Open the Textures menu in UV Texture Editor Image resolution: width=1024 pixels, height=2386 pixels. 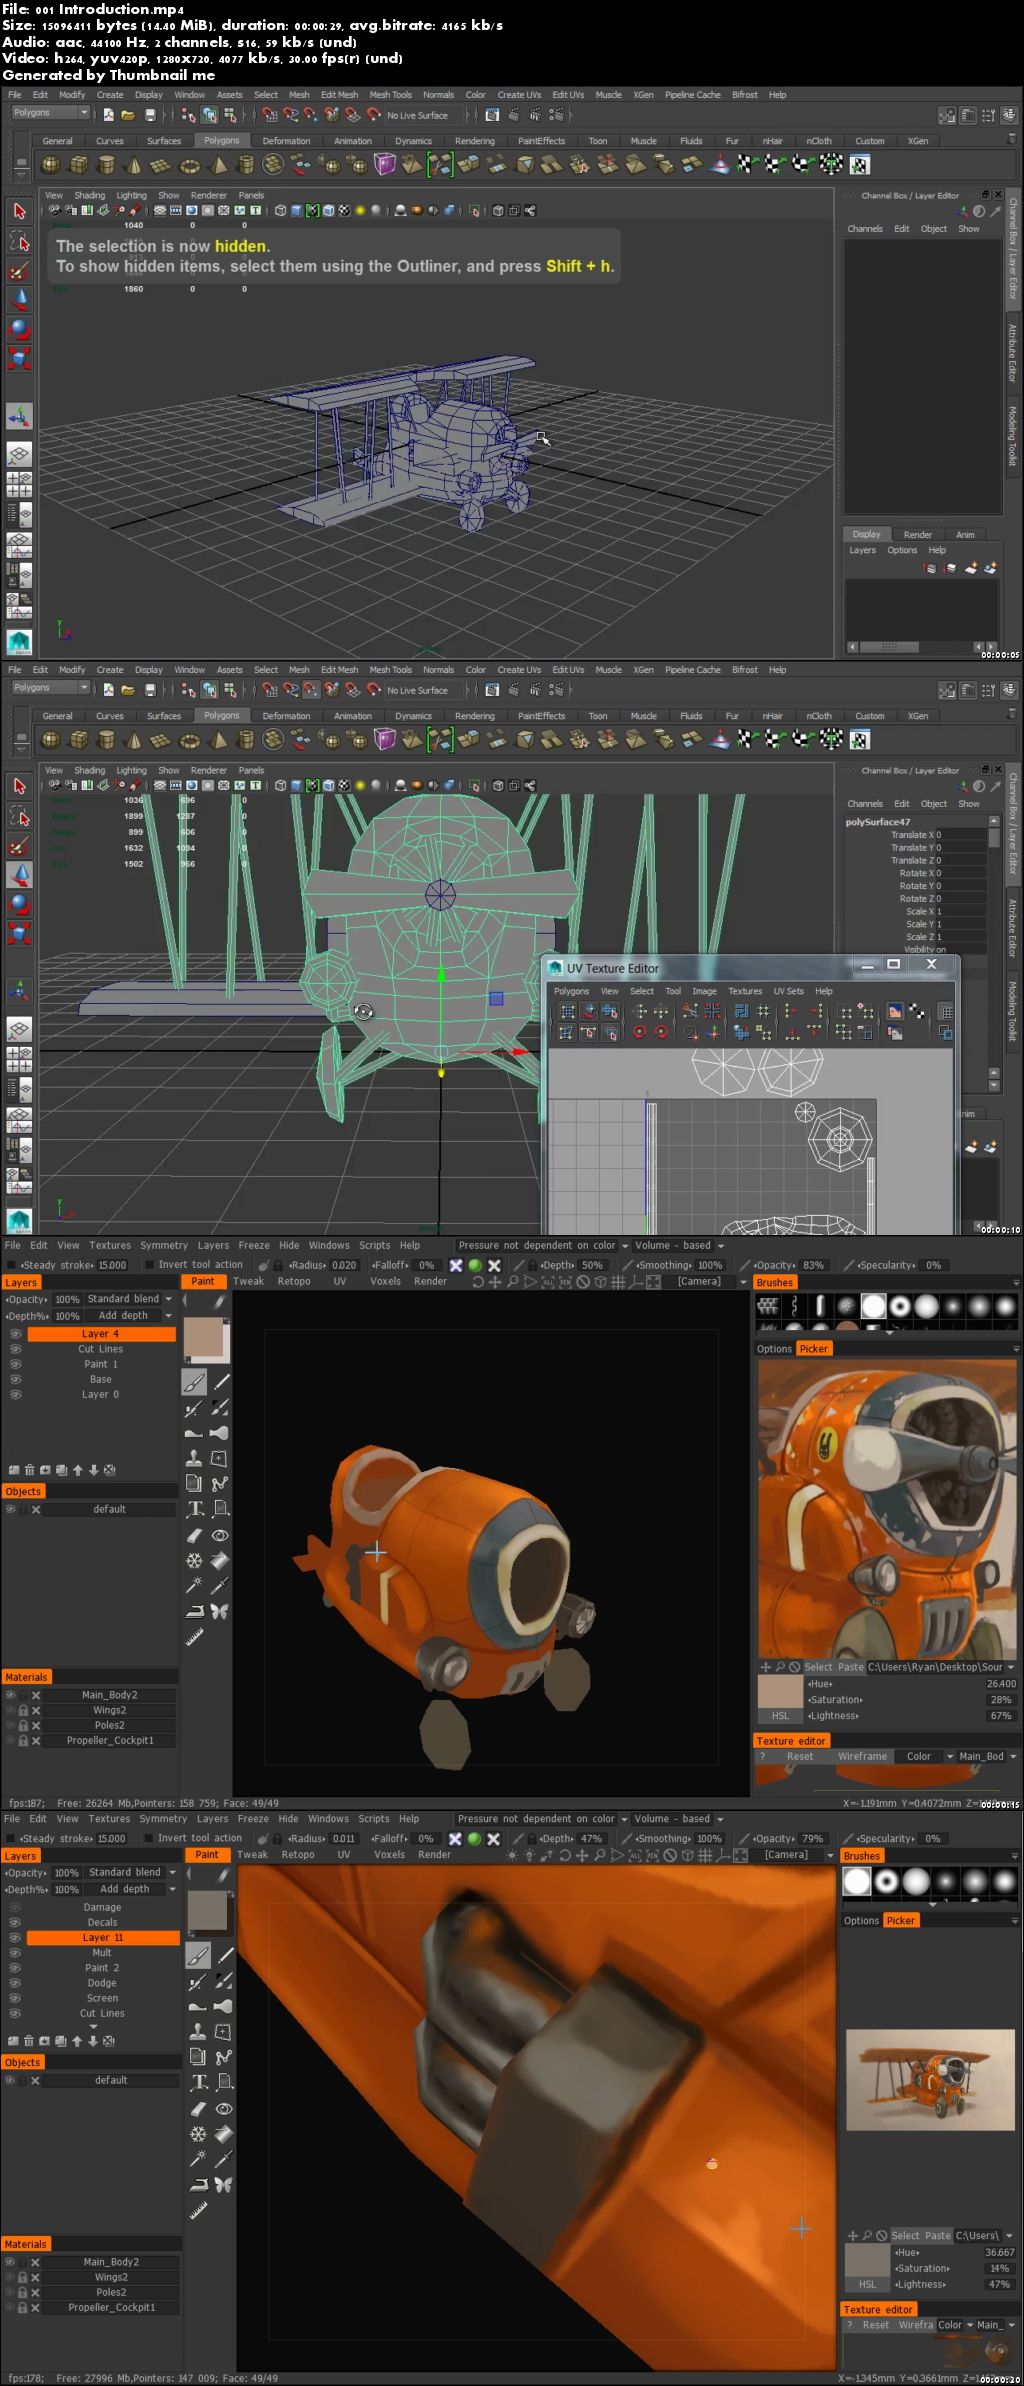coord(745,991)
